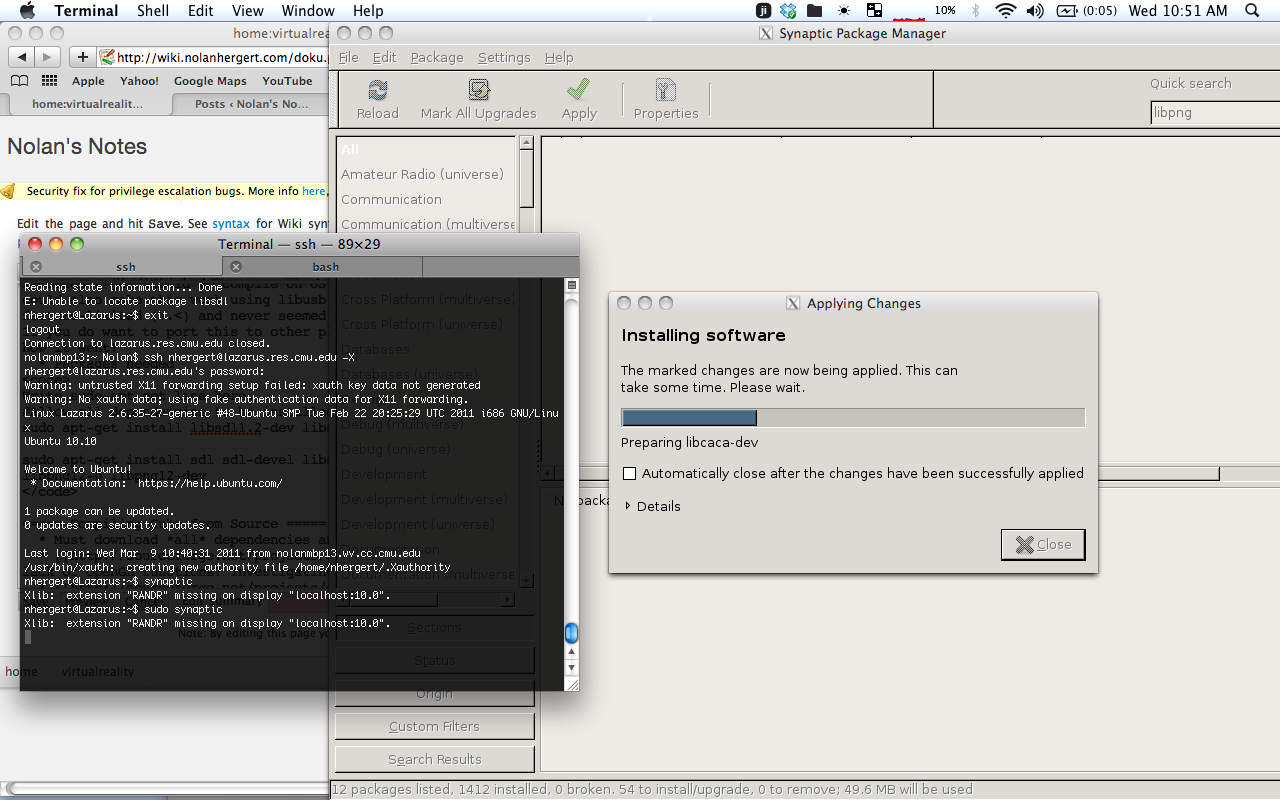Open the File menu in Synaptic

coord(348,57)
